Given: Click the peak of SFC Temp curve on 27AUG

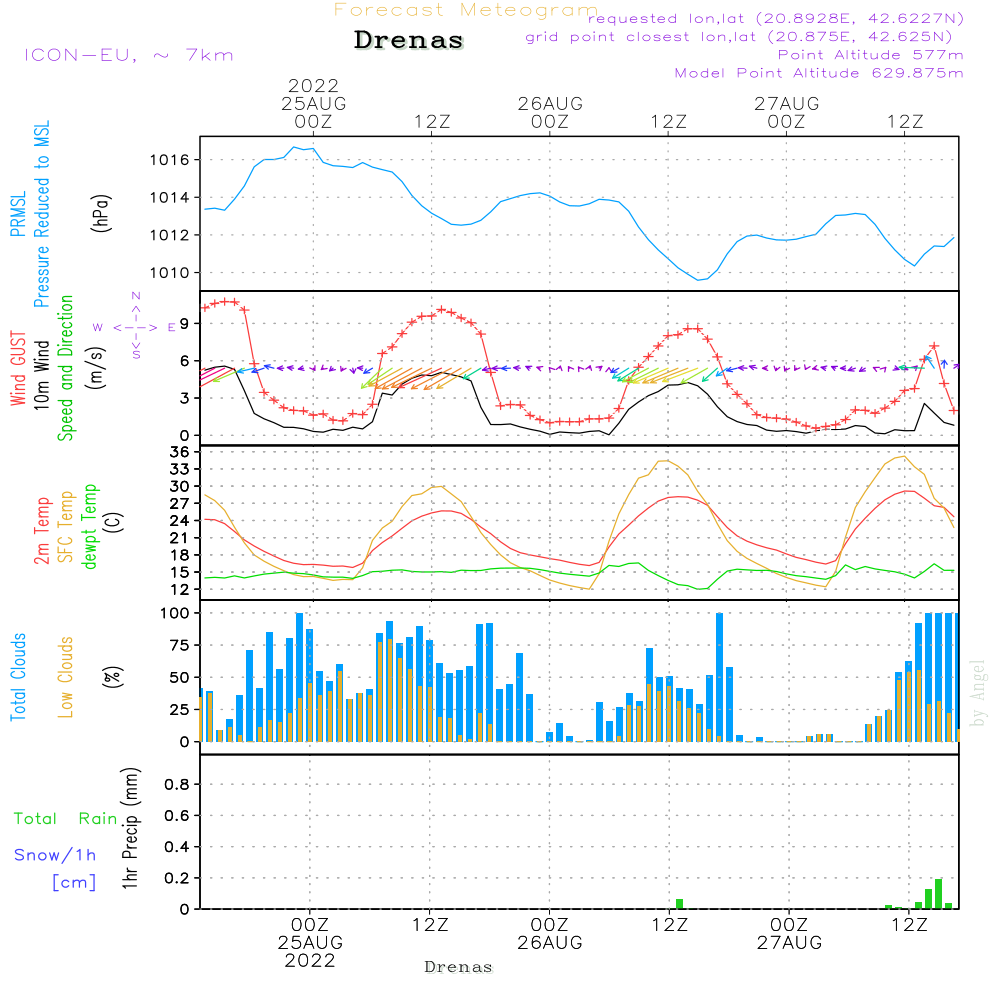Looking at the screenshot, I should [x=904, y=457].
